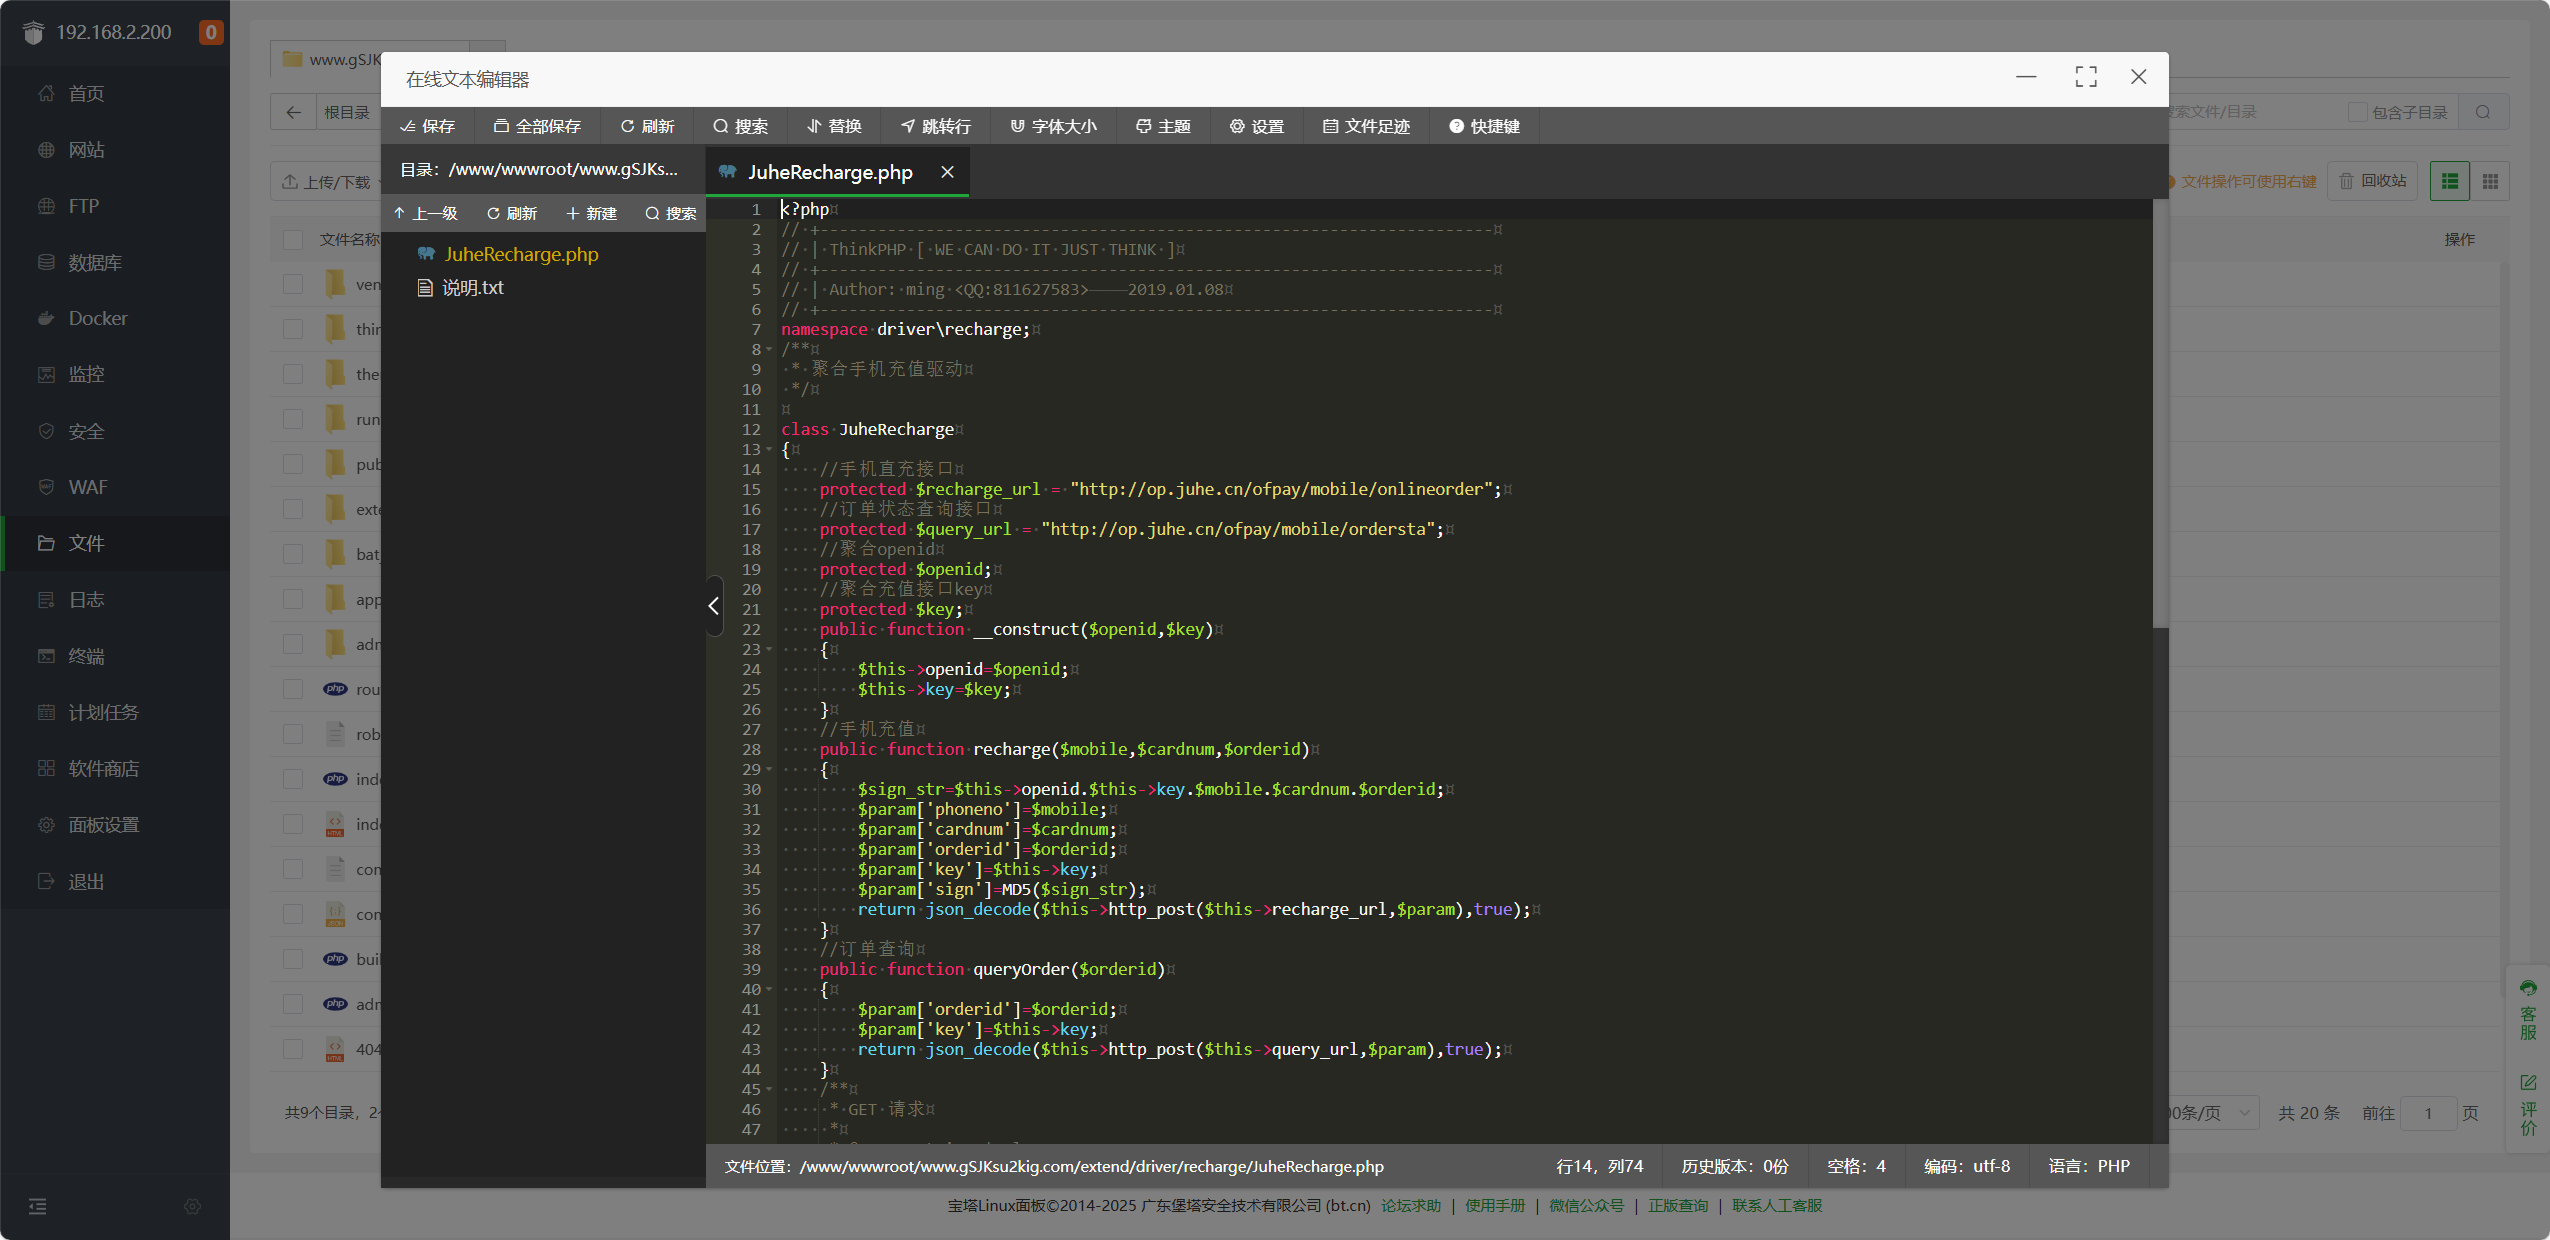This screenshot has height=1240, width=2550.
Task: Enable include subdirectories (包含子目录) checkbox
Action: [x=2358, y=112]
